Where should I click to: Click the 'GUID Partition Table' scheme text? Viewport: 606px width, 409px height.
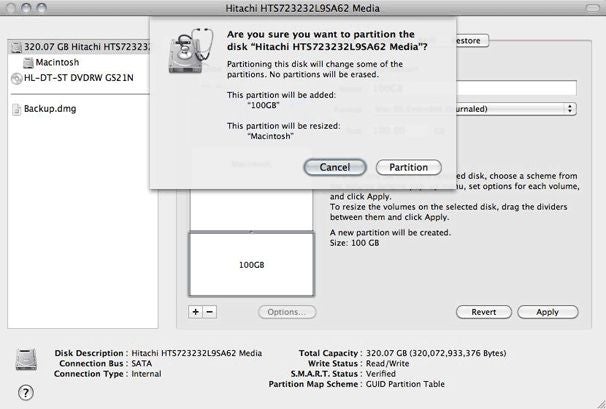point(405,384)
